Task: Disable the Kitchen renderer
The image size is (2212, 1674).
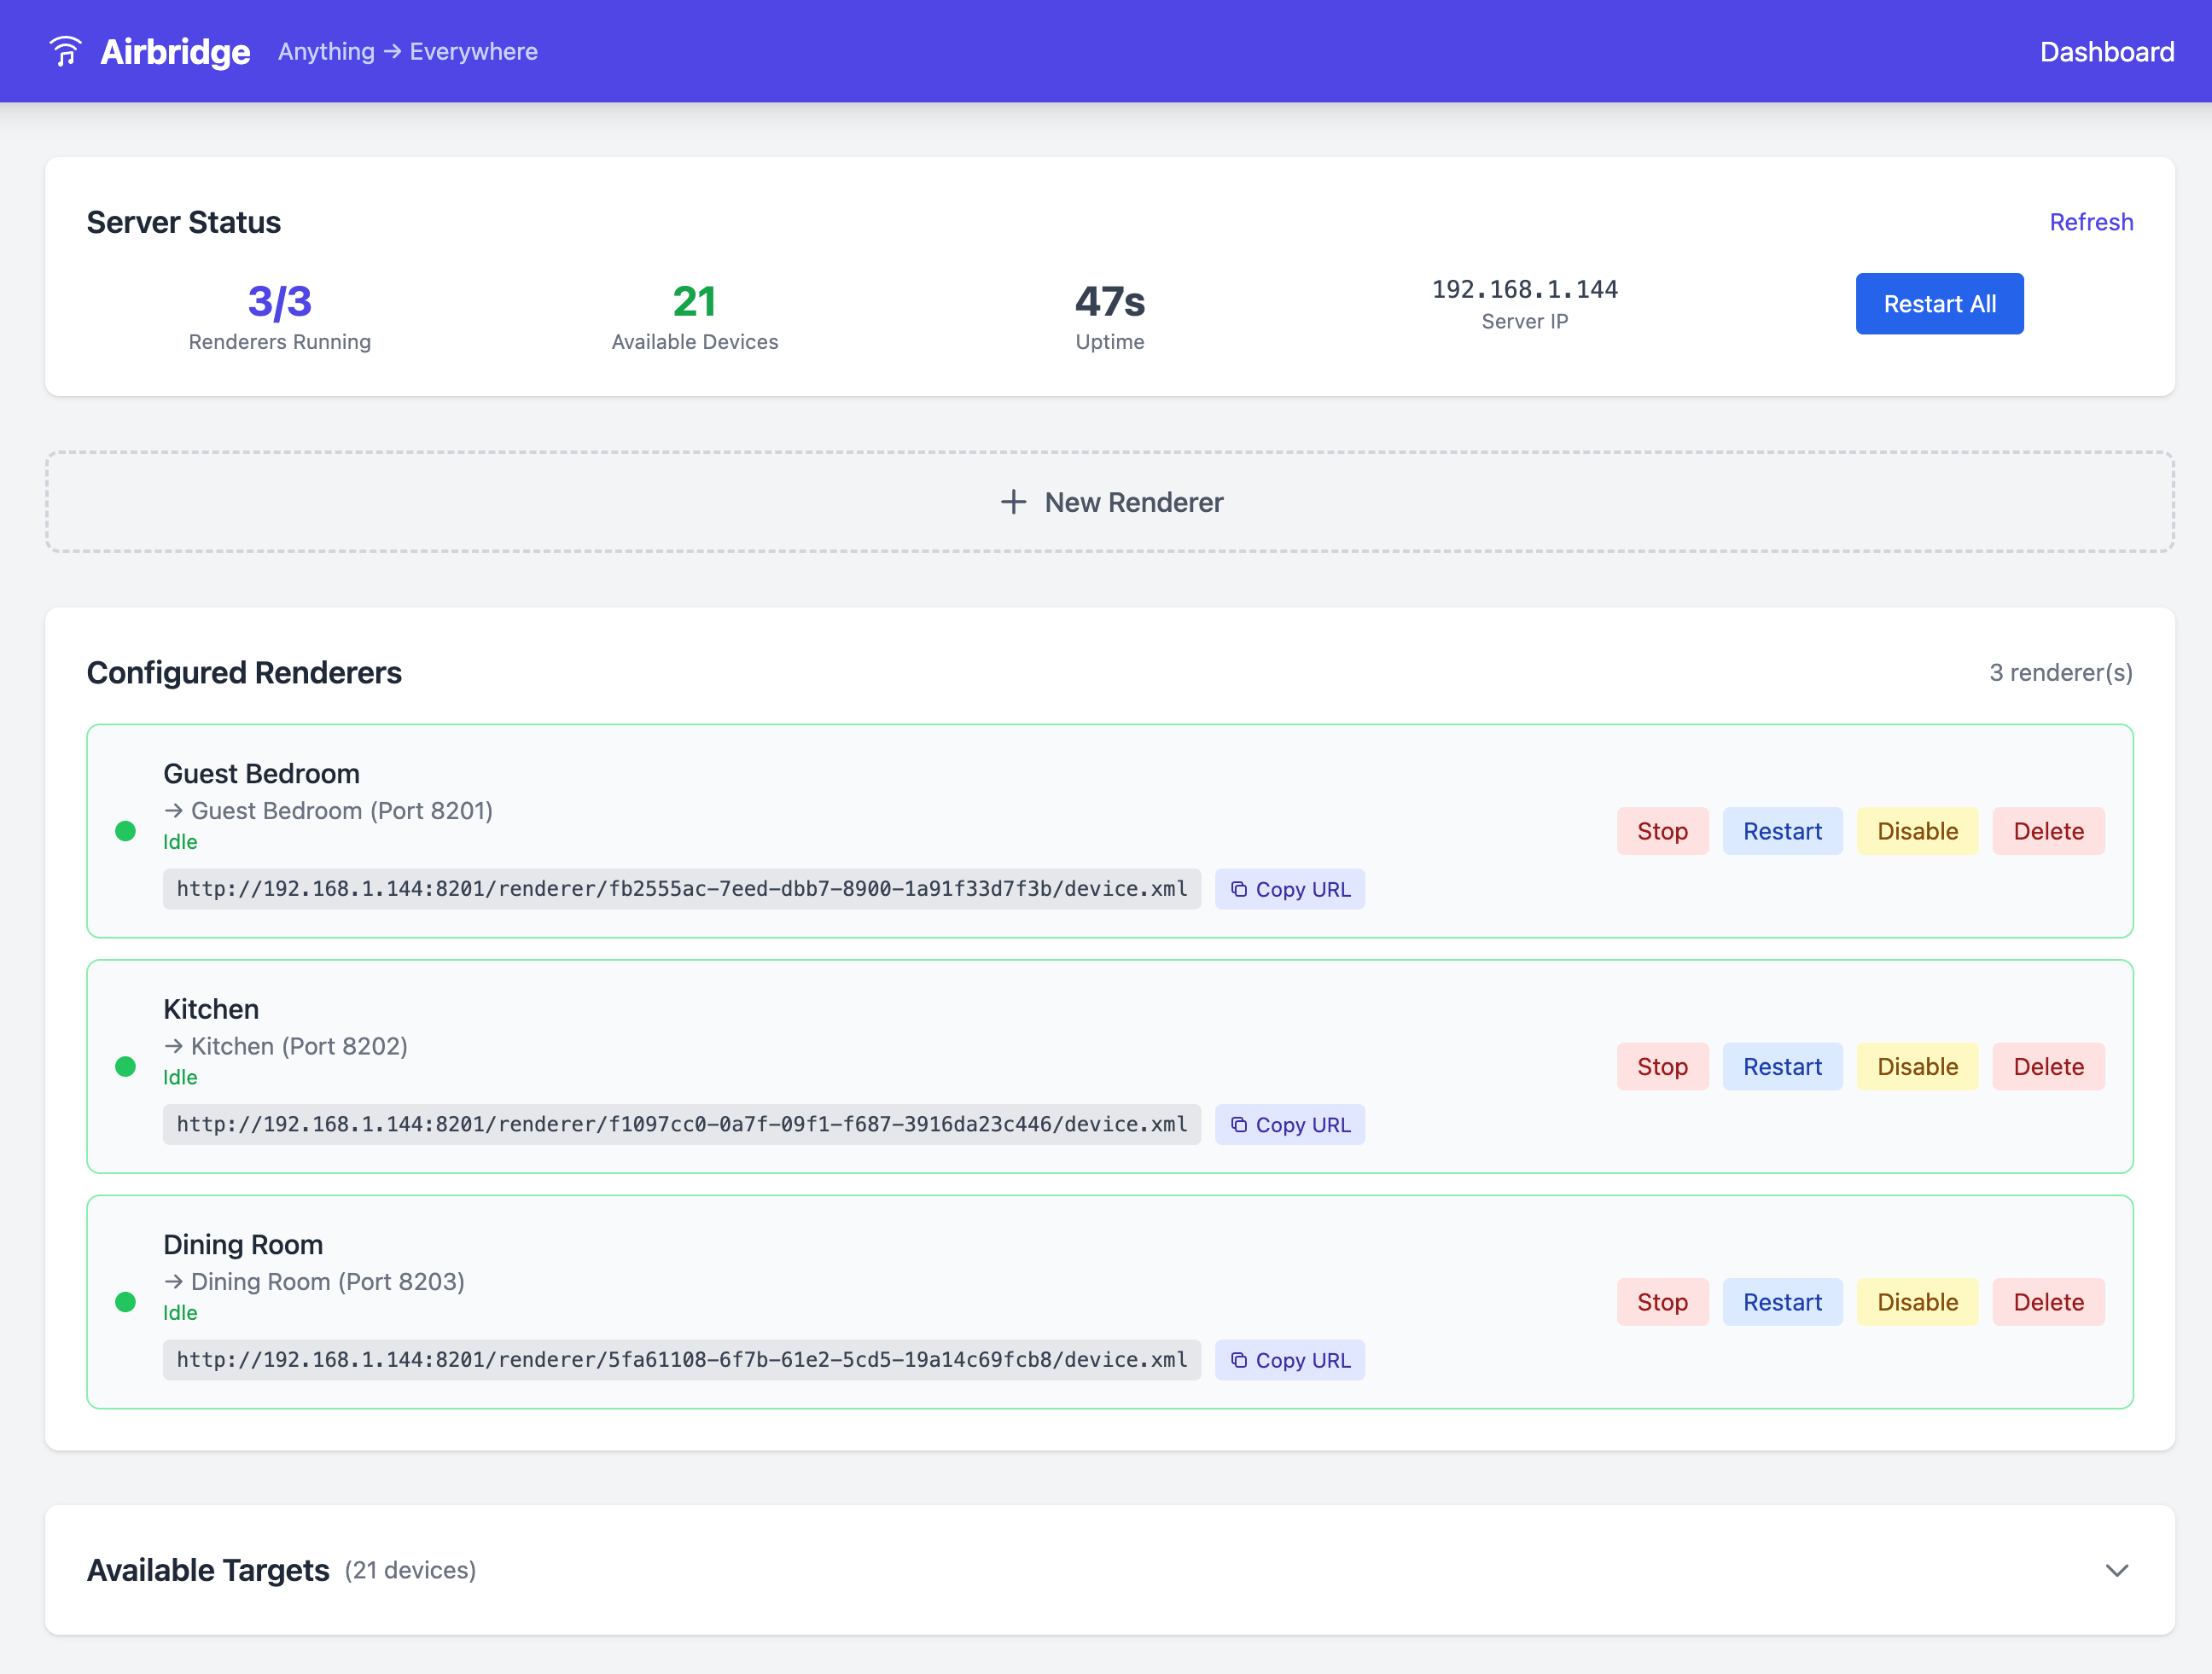Action: (x=1917, y=1066)
